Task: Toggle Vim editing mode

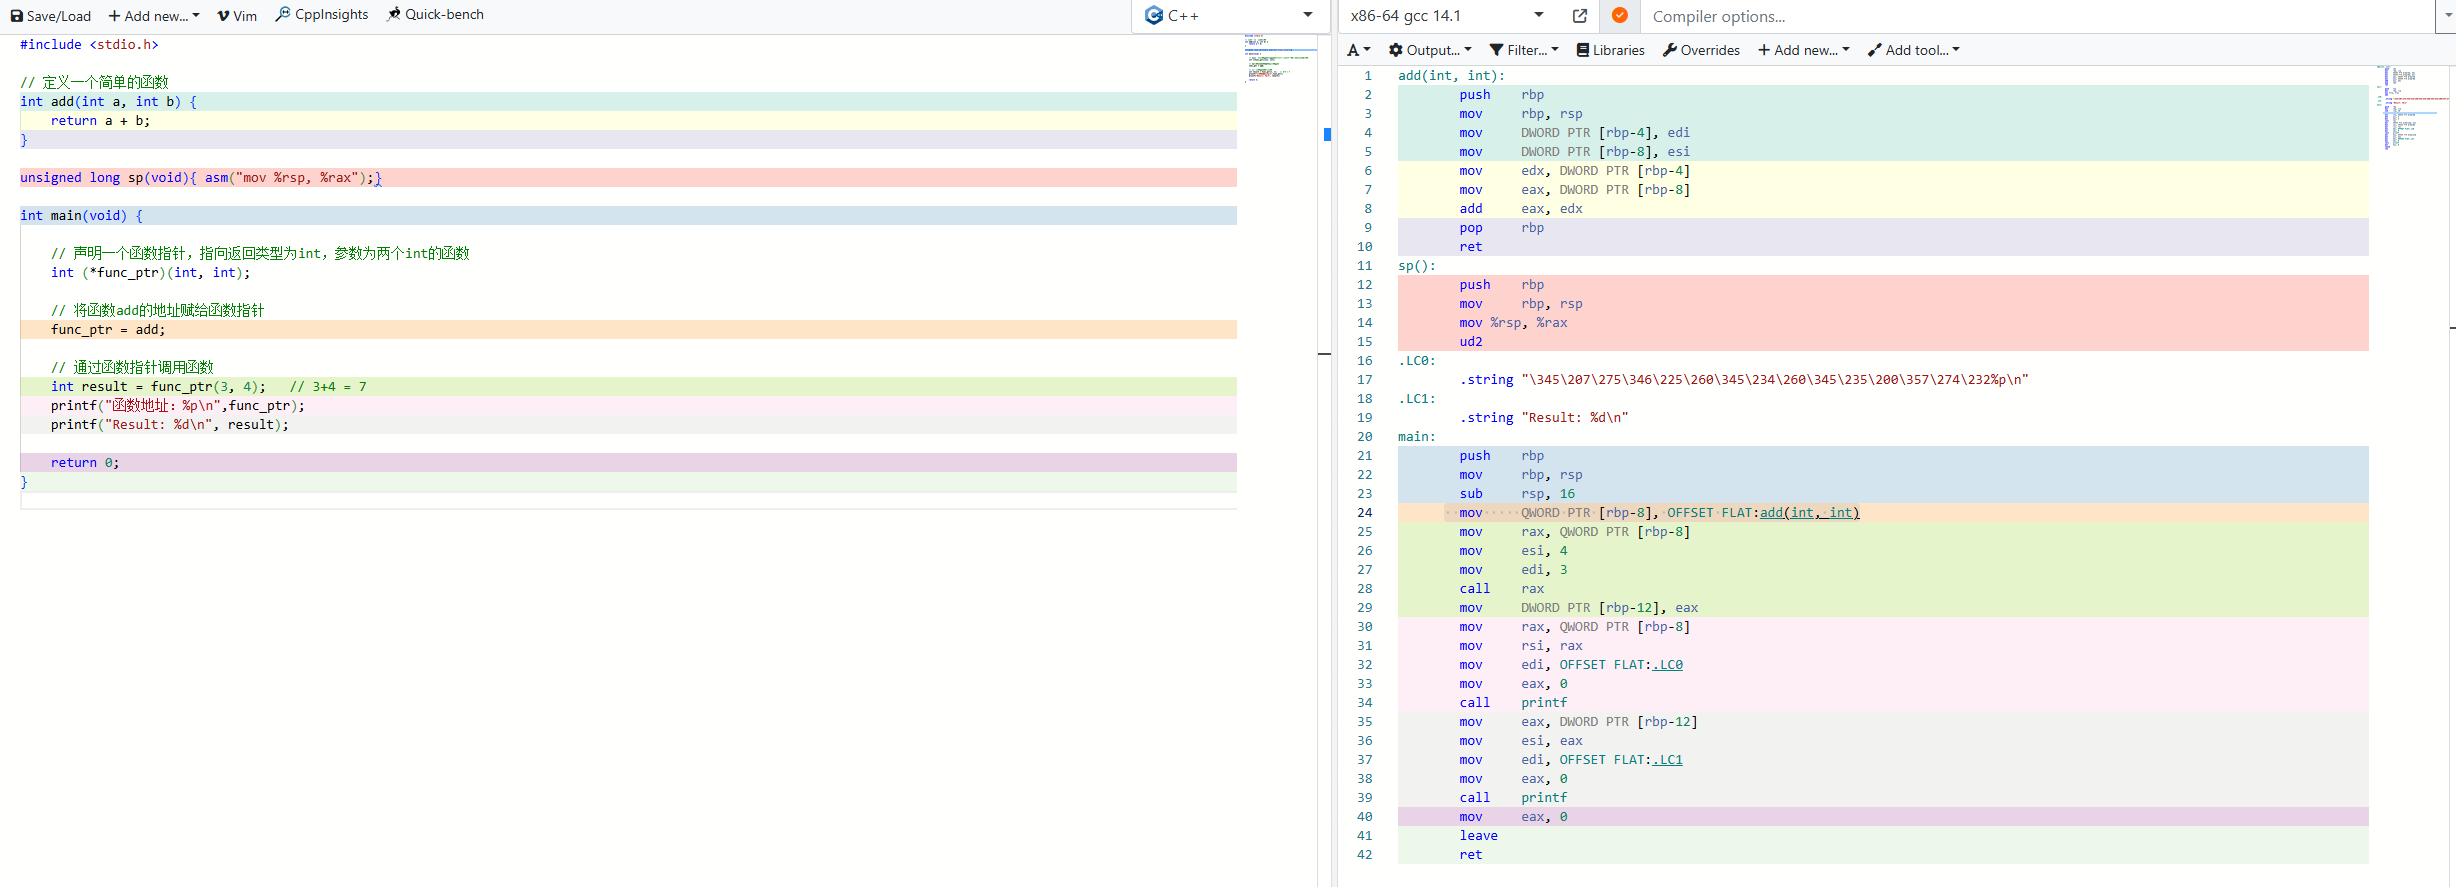Action: pyautogui.click(x=237, y=16)
